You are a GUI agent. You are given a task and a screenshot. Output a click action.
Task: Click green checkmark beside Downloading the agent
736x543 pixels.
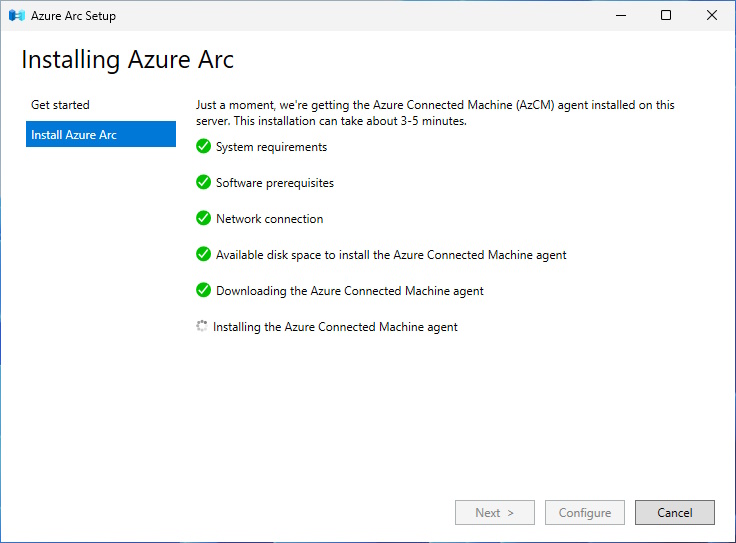point(203,290)
